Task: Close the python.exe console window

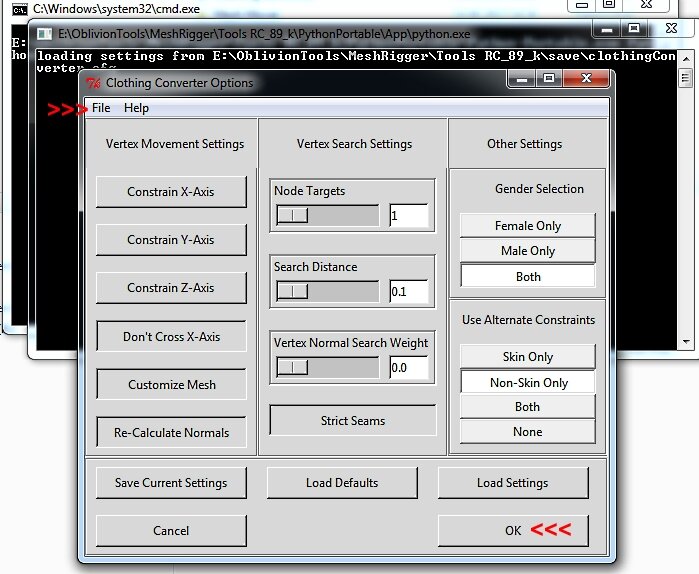Action: click(x=671, y=29)
